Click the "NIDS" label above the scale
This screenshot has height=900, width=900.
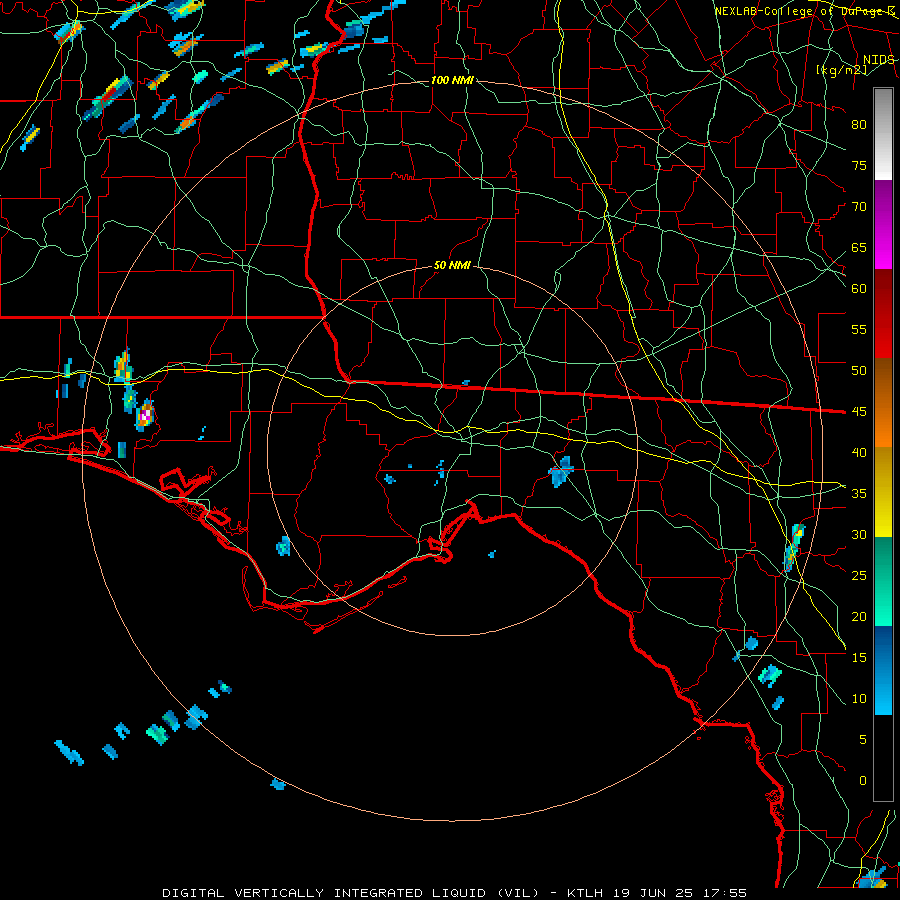click(x=878, y=60)
